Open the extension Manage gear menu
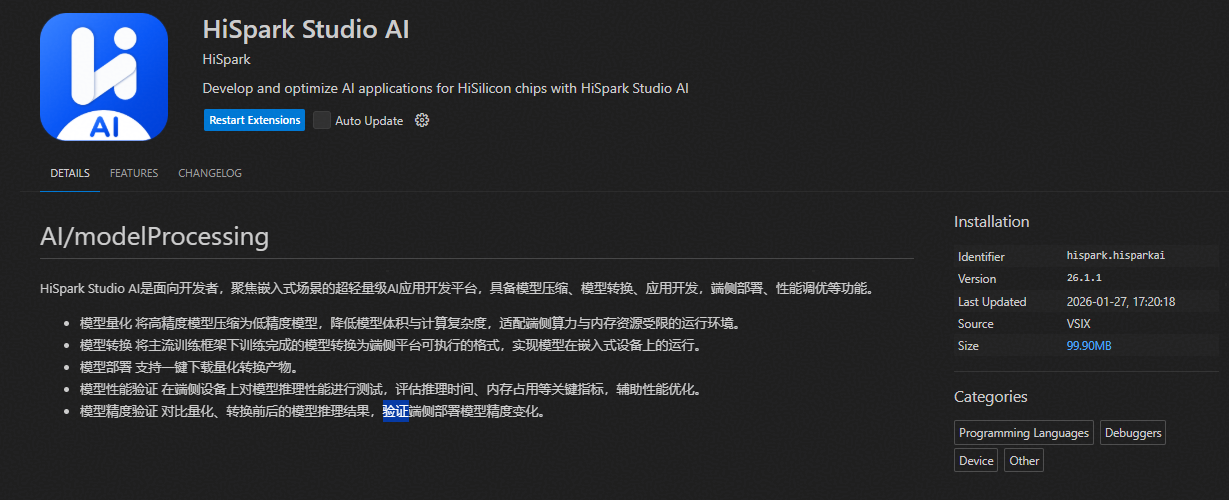 (x=422, y=120)
